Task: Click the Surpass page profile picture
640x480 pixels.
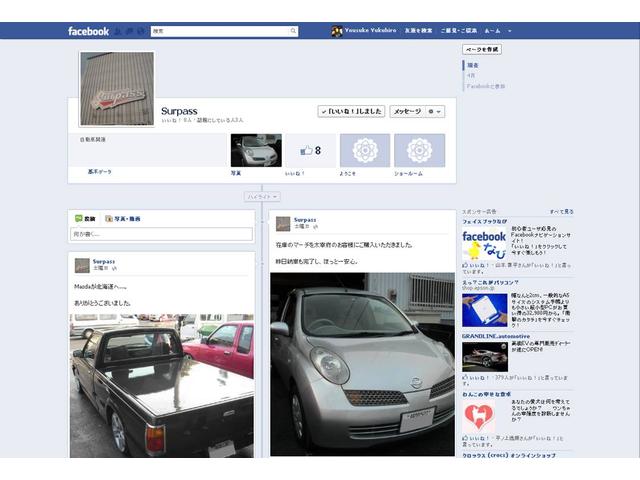Action: (117, 89)
